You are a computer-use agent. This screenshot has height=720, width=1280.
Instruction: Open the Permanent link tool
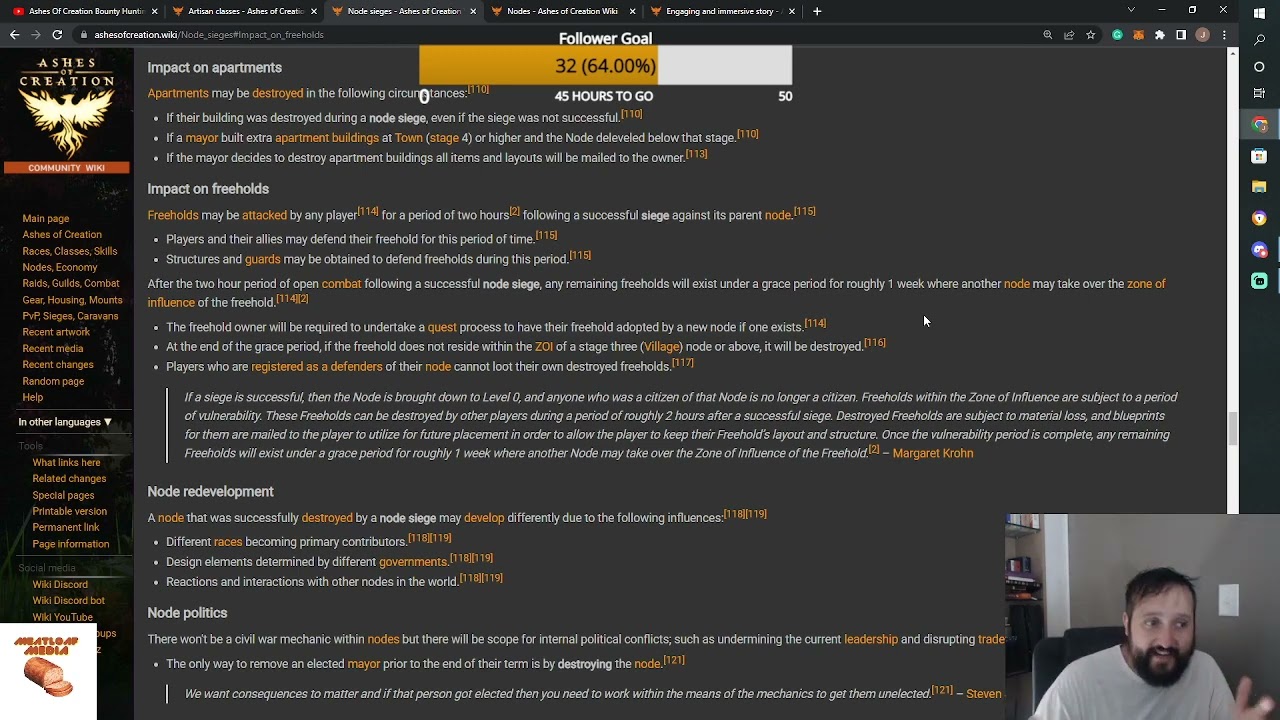pos(66,527)
